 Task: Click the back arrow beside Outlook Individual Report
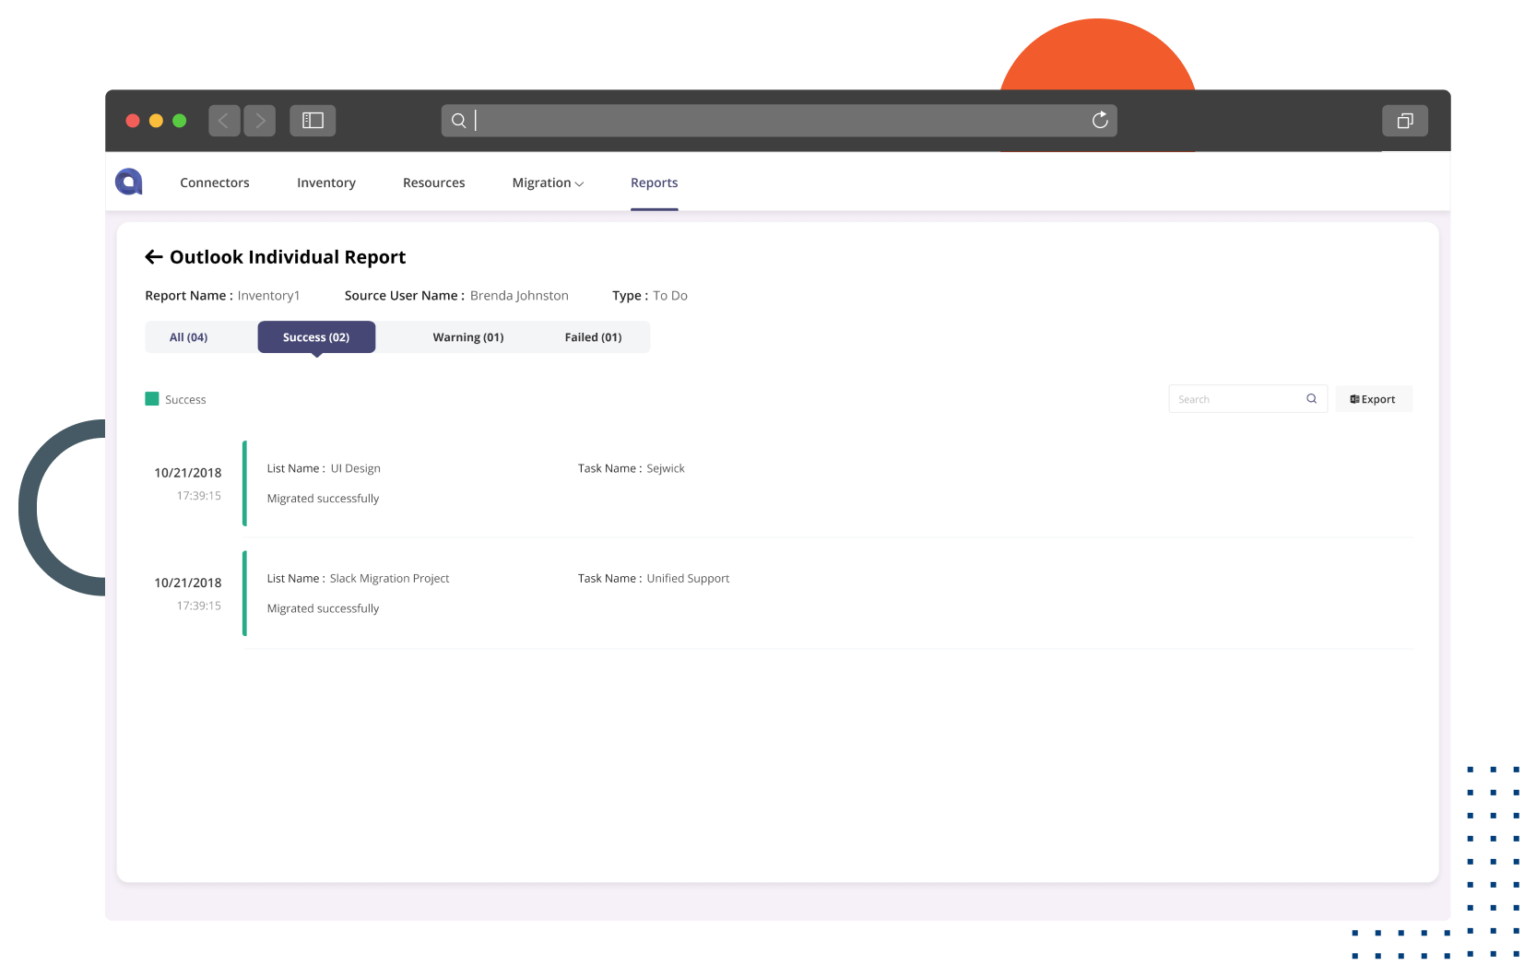[153, 257]
